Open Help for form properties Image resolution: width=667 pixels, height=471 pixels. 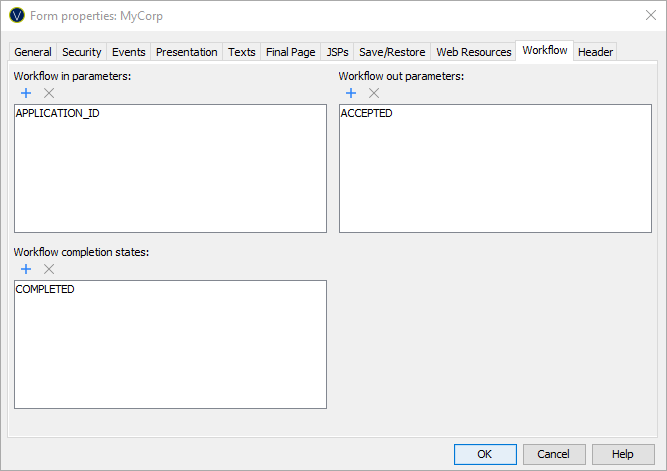[x=623, y=454]
